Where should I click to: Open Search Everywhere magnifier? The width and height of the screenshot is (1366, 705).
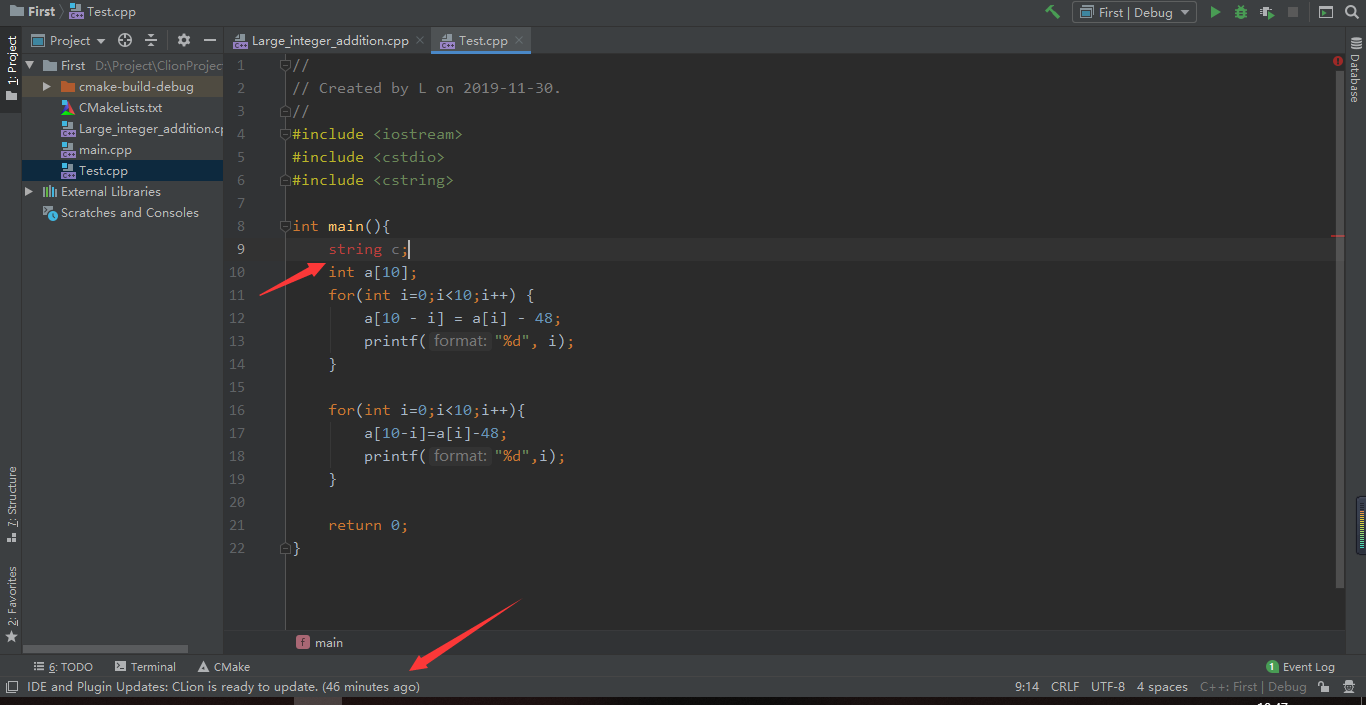point(1352,12)
